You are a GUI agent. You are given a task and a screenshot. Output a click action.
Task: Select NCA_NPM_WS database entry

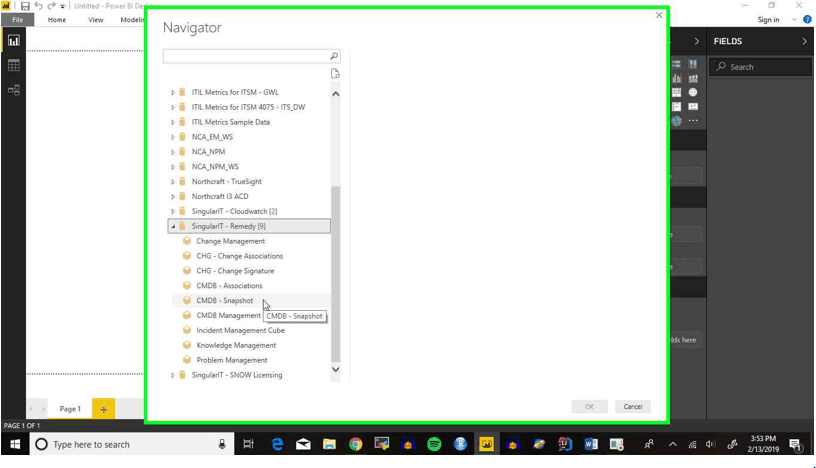(215, 167)
